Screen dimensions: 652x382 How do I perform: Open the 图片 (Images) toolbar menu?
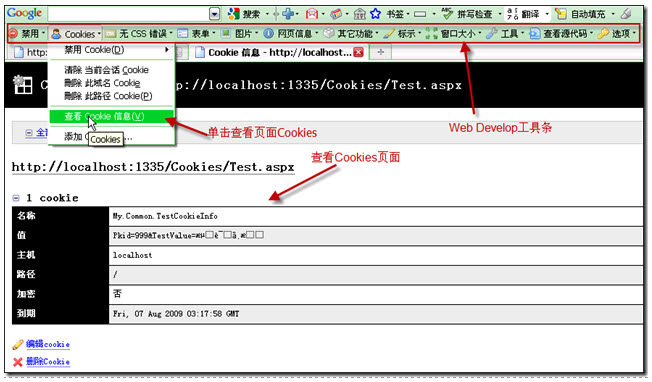[x=240, y=33]
